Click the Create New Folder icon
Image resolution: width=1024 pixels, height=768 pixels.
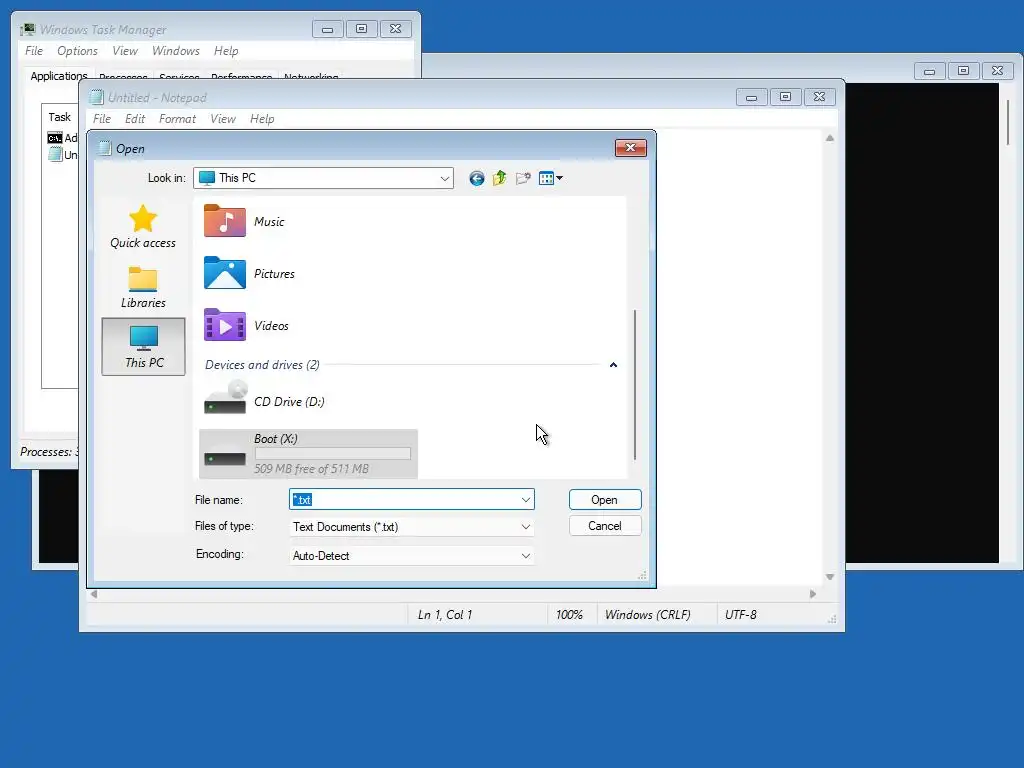[x=522, y=178]
